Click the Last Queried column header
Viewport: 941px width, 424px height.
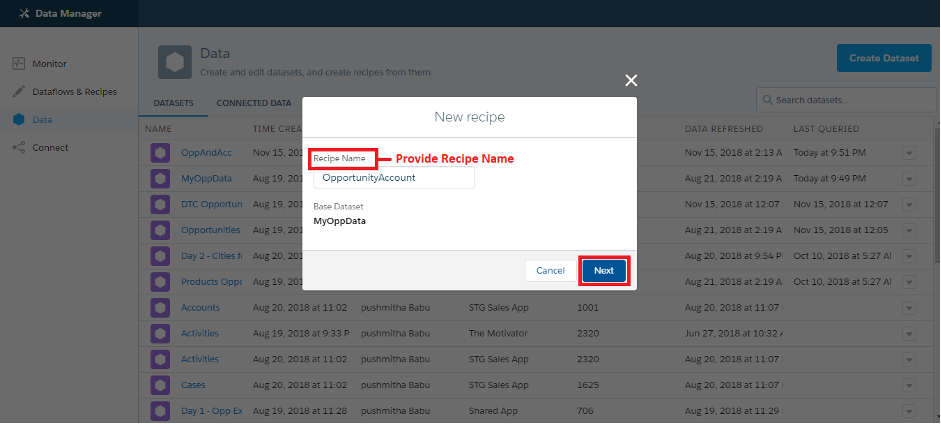coord(826,129)
